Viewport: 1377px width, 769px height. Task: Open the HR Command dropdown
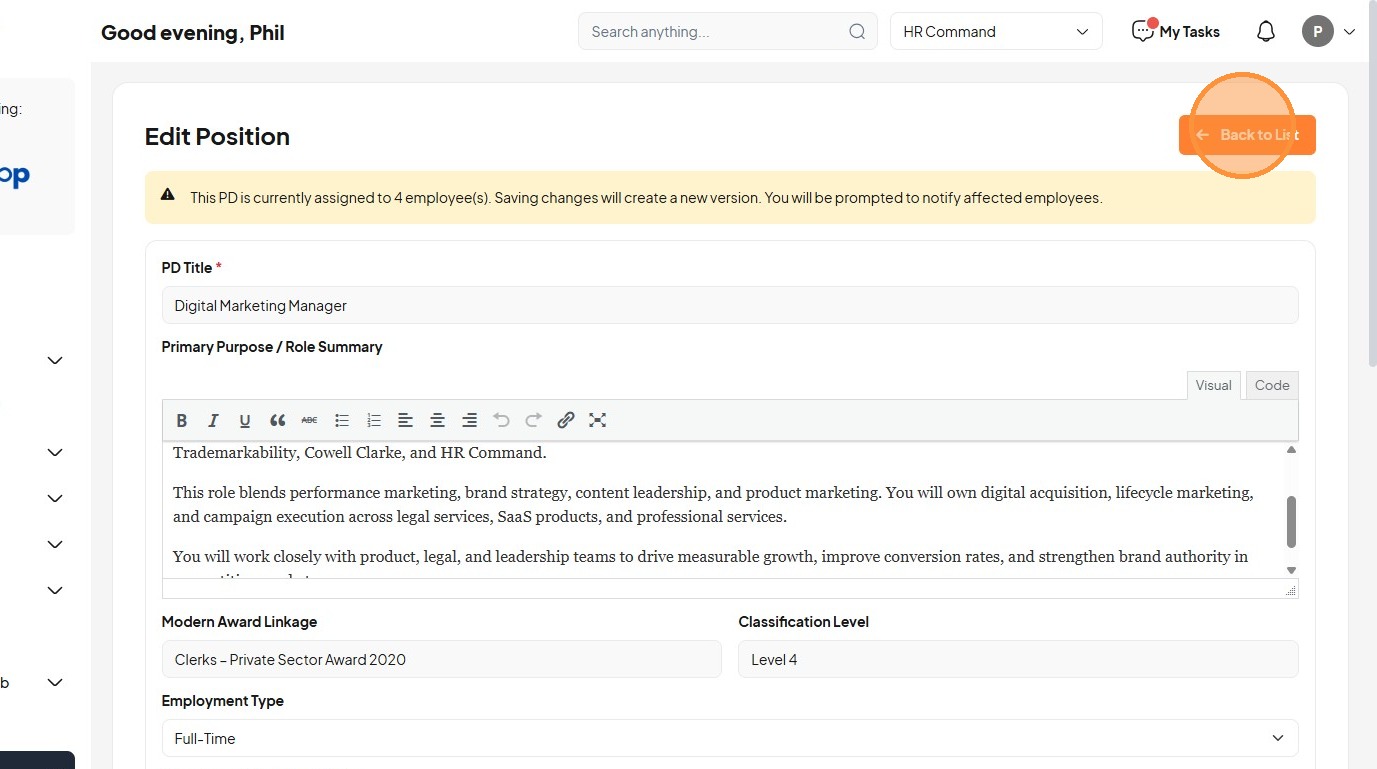(x=996, y=32)
